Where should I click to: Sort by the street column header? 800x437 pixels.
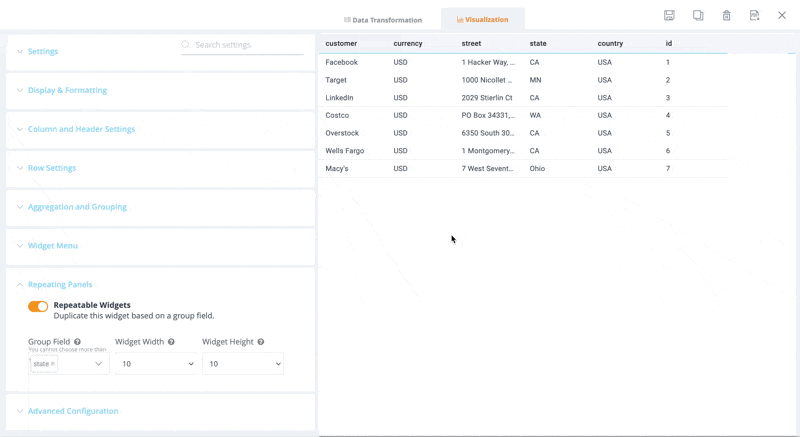pos(471,43)
